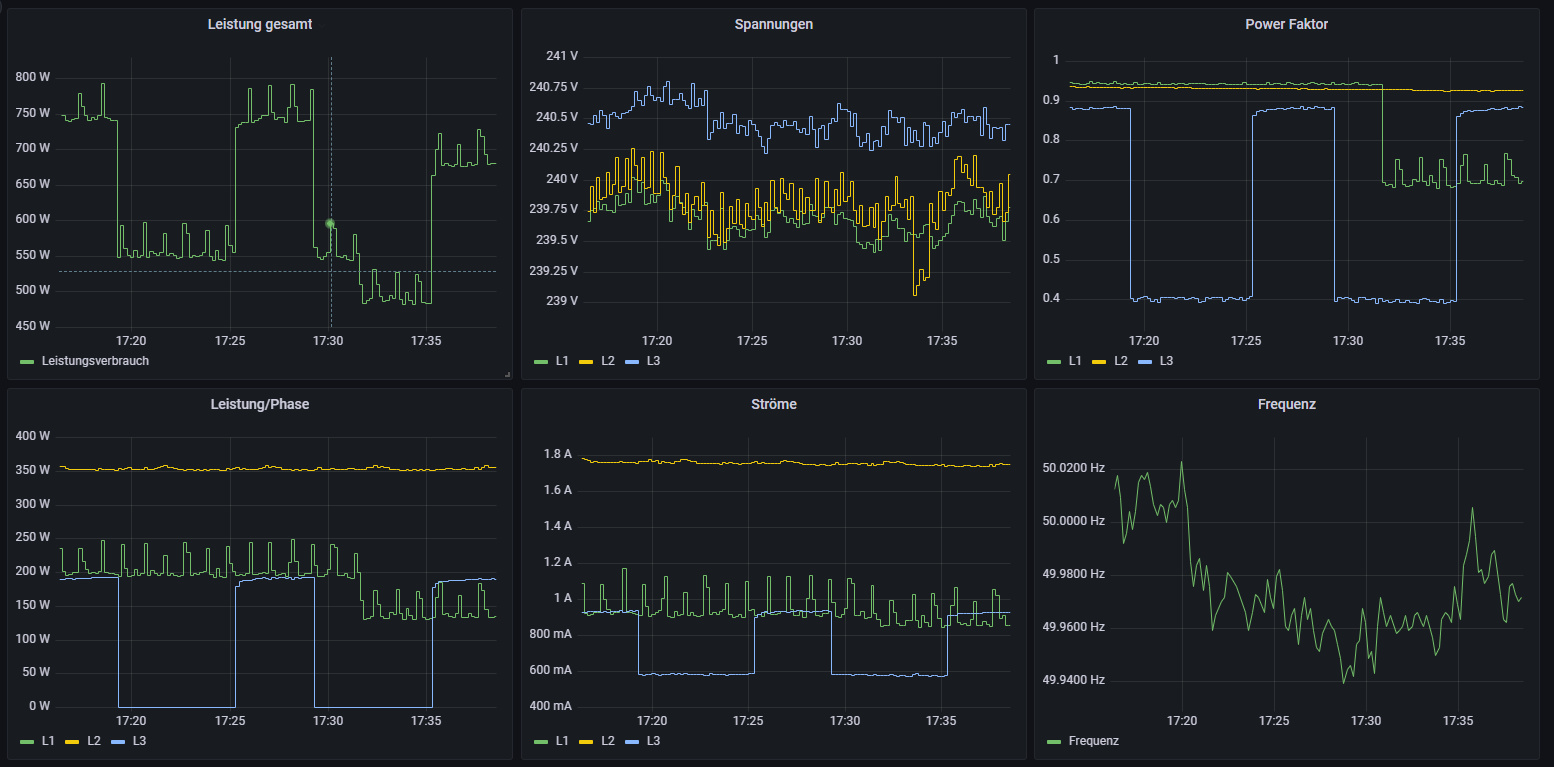Open the Spannungen panel title menu
This screenshot has width=1554, height=767.
773,24
